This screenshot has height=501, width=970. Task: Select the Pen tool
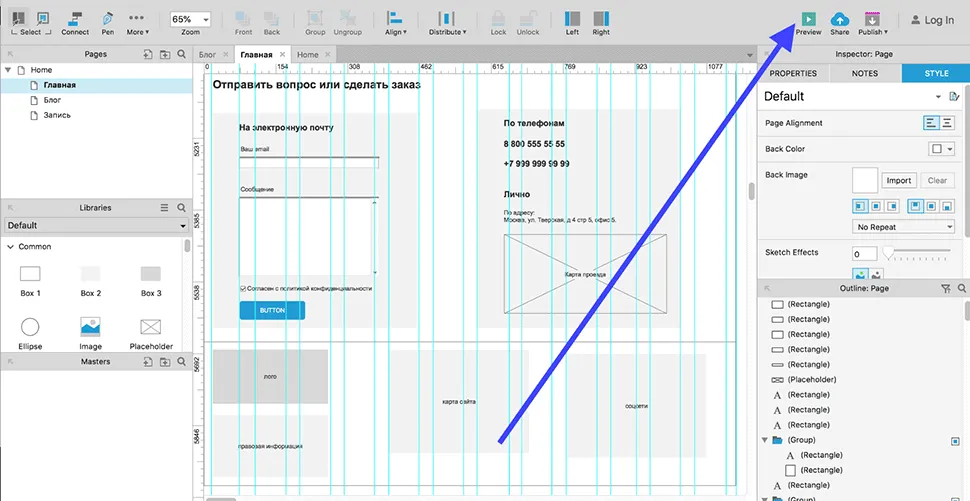[x=108, y=18]
